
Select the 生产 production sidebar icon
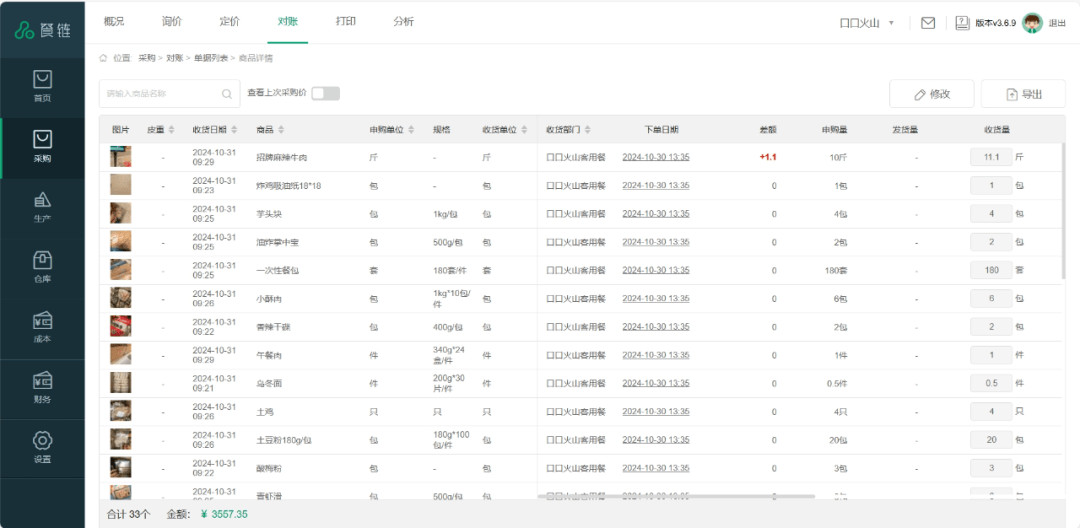coord(42,207)
